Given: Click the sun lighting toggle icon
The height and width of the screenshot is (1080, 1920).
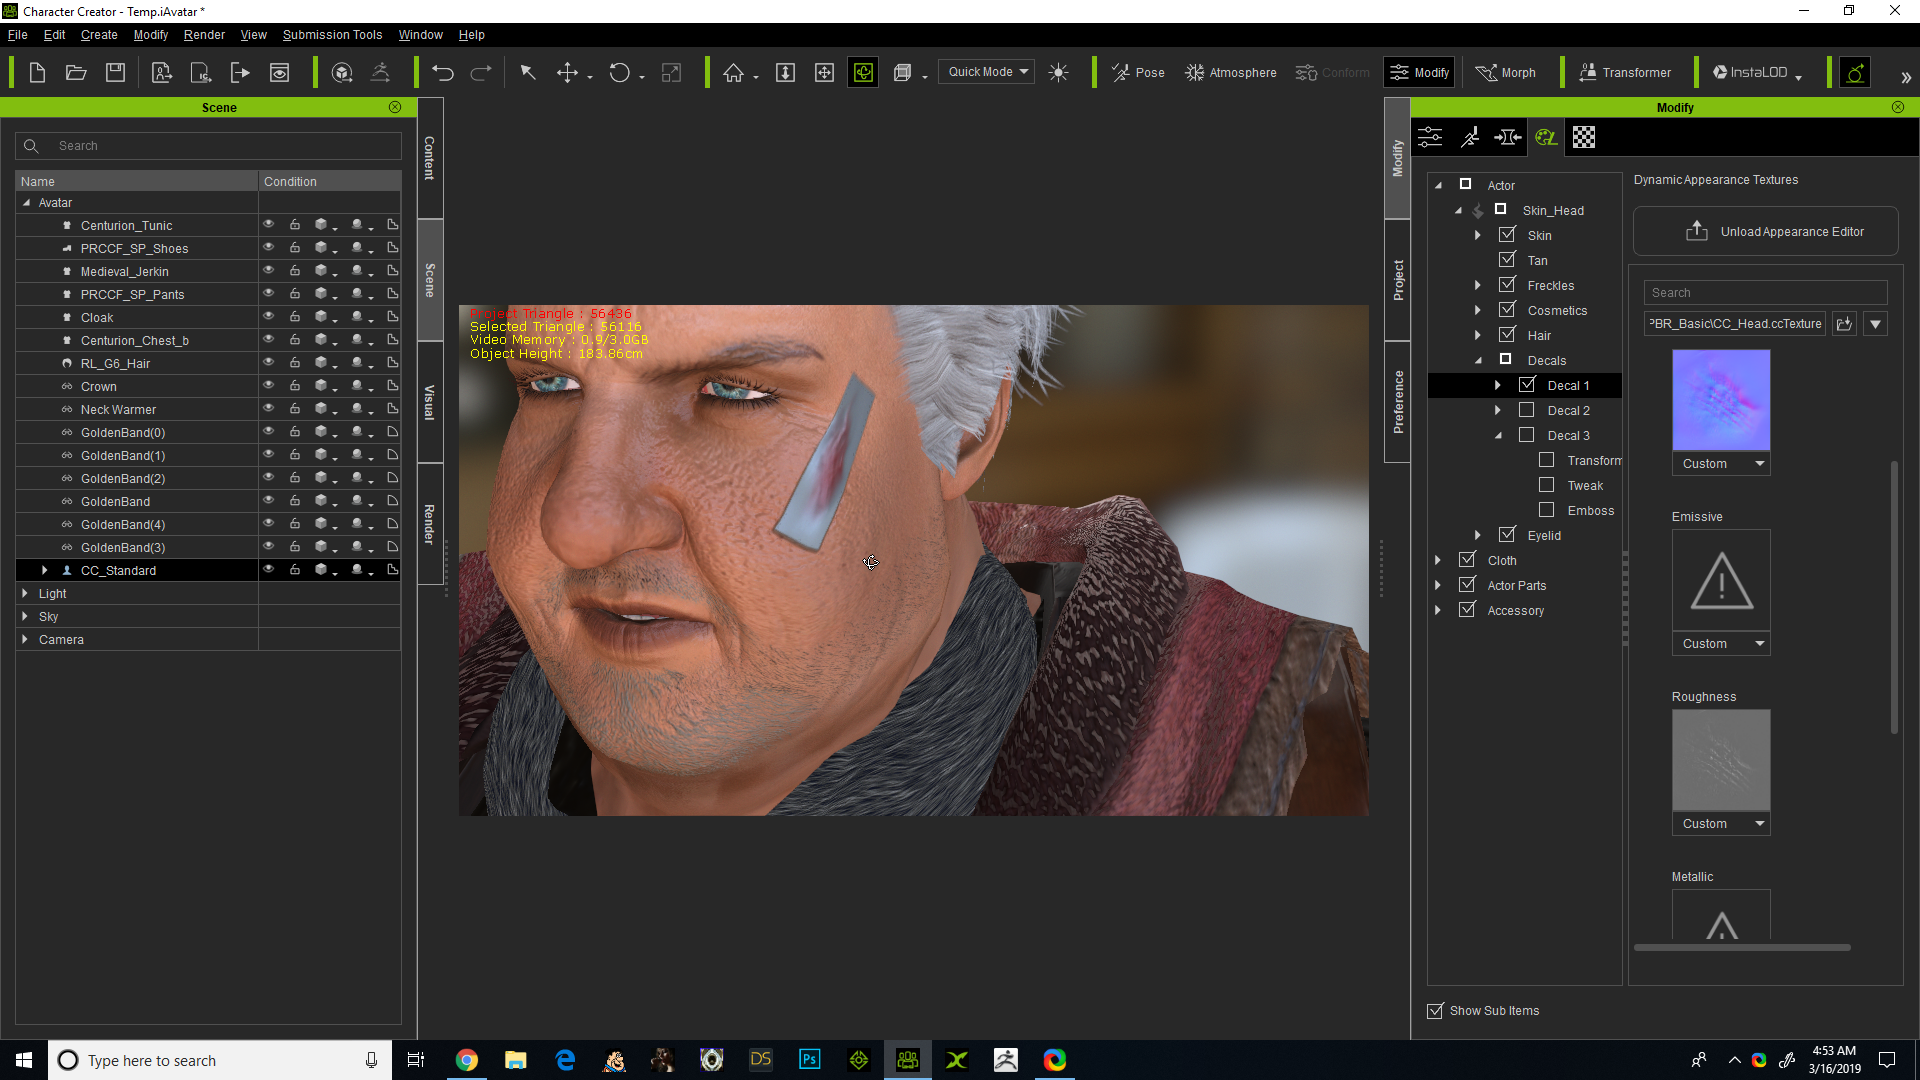Looking at the screenshot, I should [x=1058, y=73].
